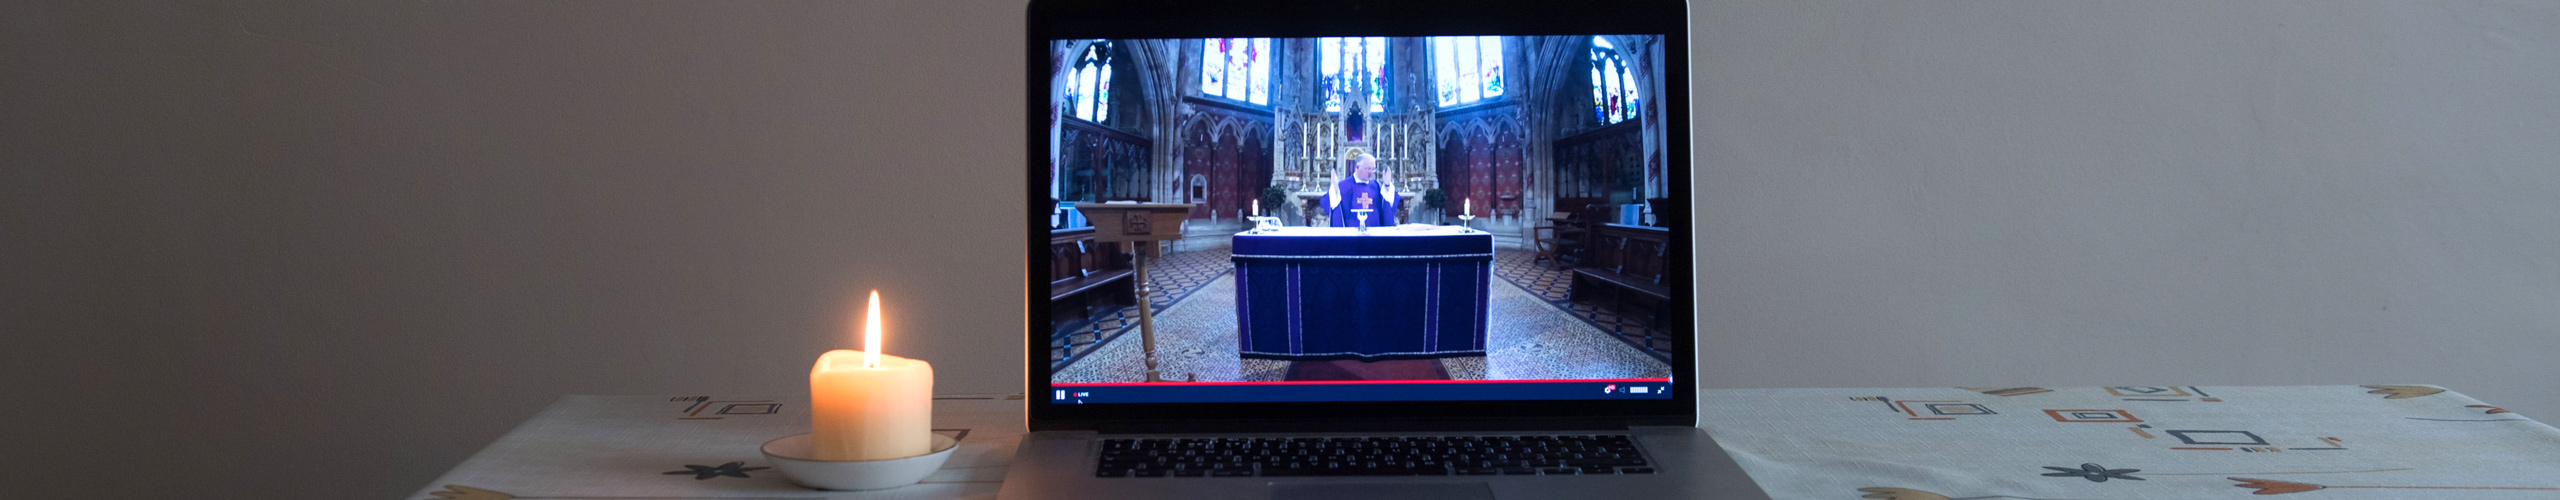This screenshot has height=500, width=2560.
Task: Pause the live stream video
Action: (1060, 395)
